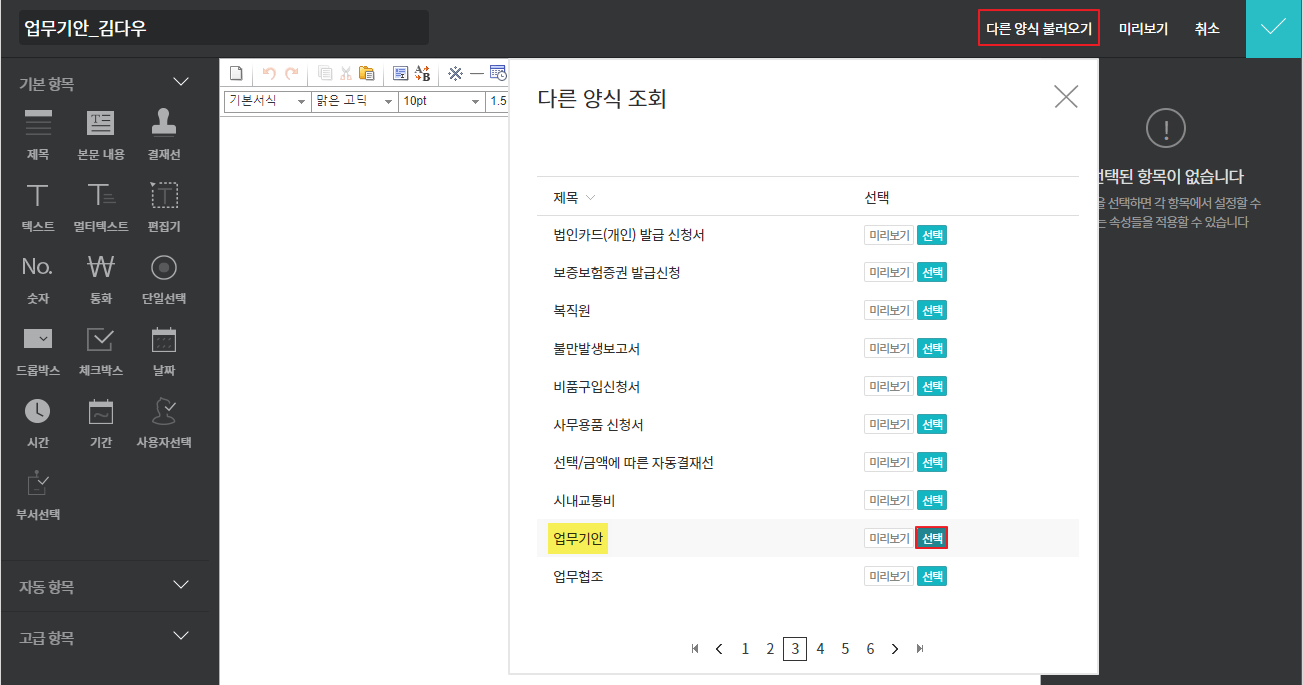
Task: Click the form title field 업무기안_김다우
Action: [x=223, y=28]
